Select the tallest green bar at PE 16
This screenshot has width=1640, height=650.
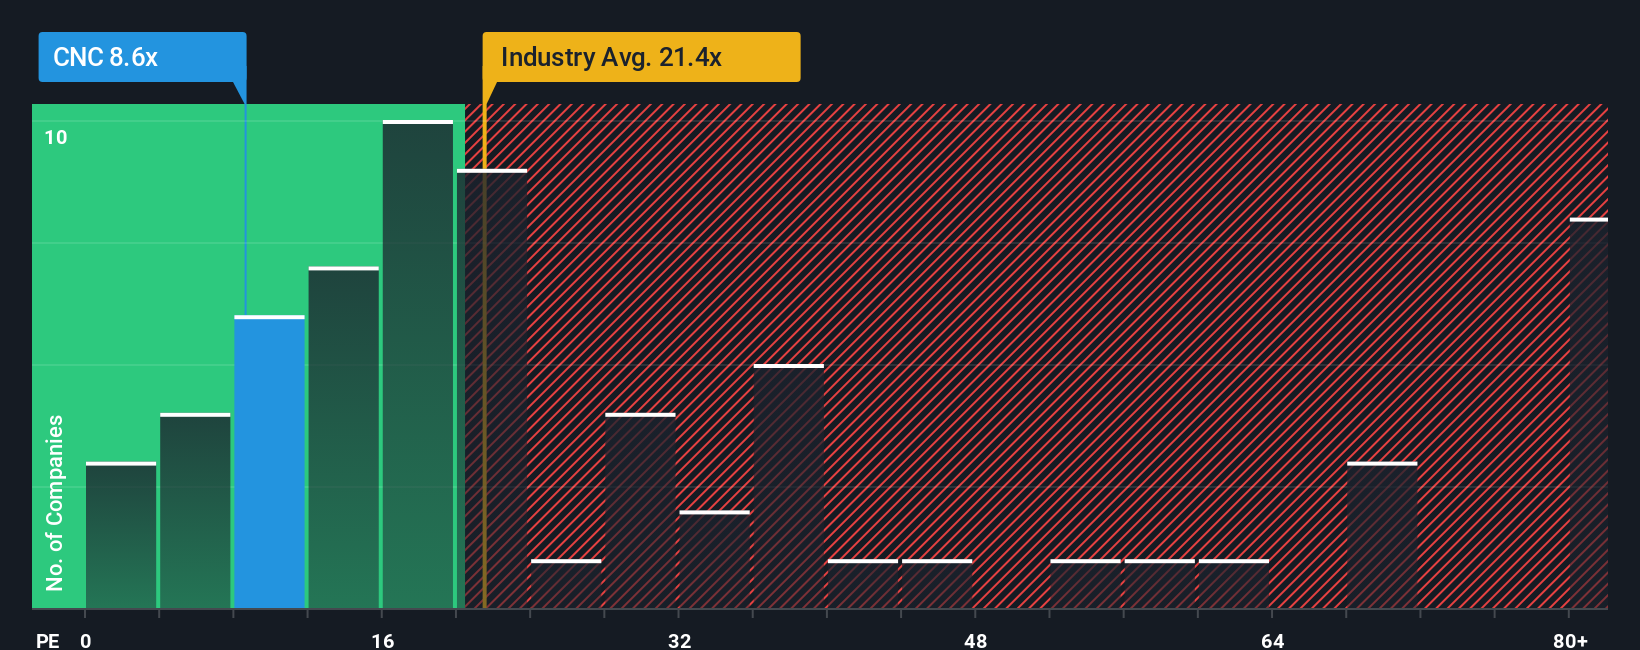pos(418,364)
